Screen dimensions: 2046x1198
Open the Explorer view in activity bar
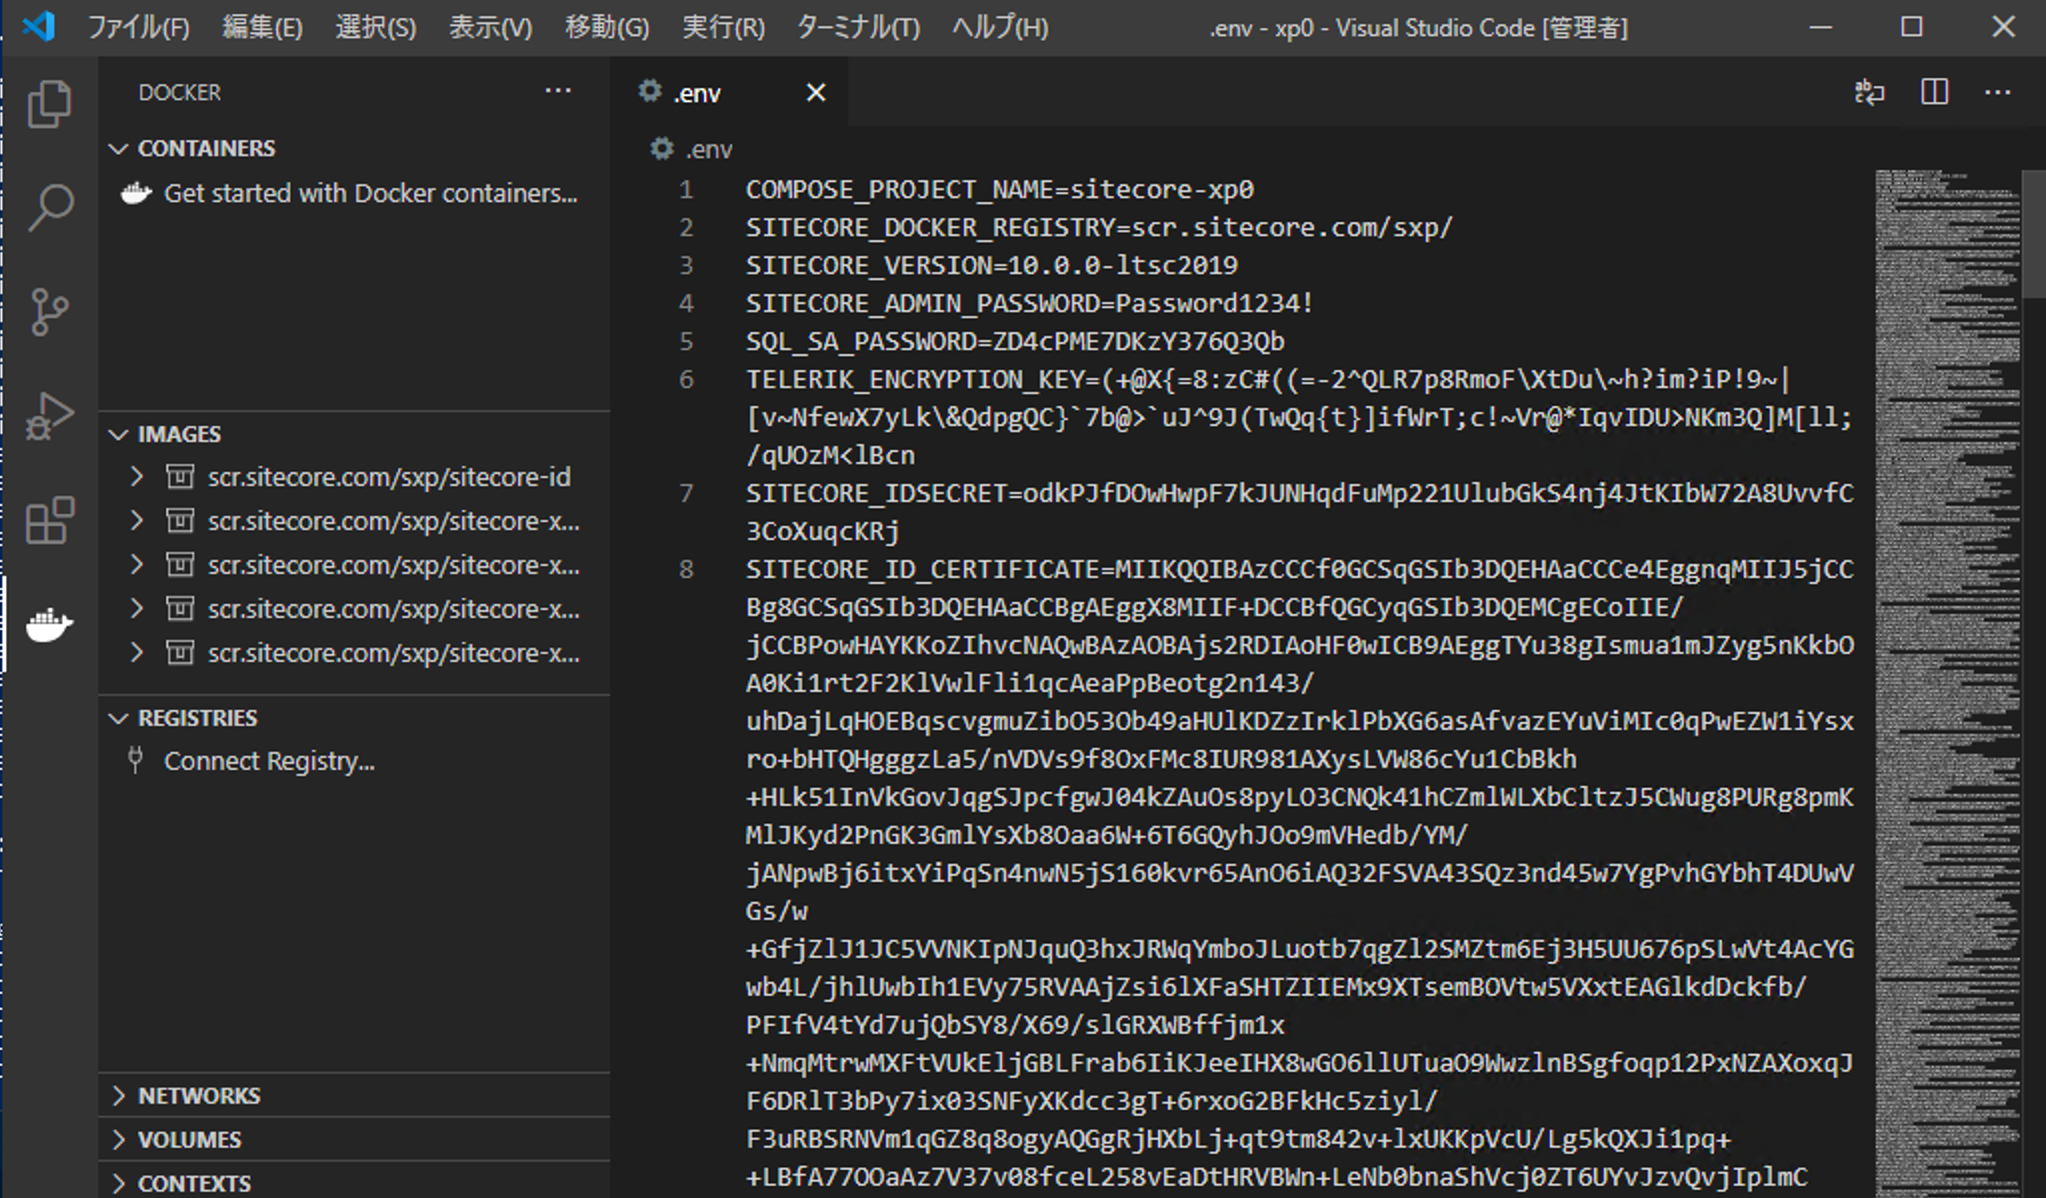(x=50, y=104)
